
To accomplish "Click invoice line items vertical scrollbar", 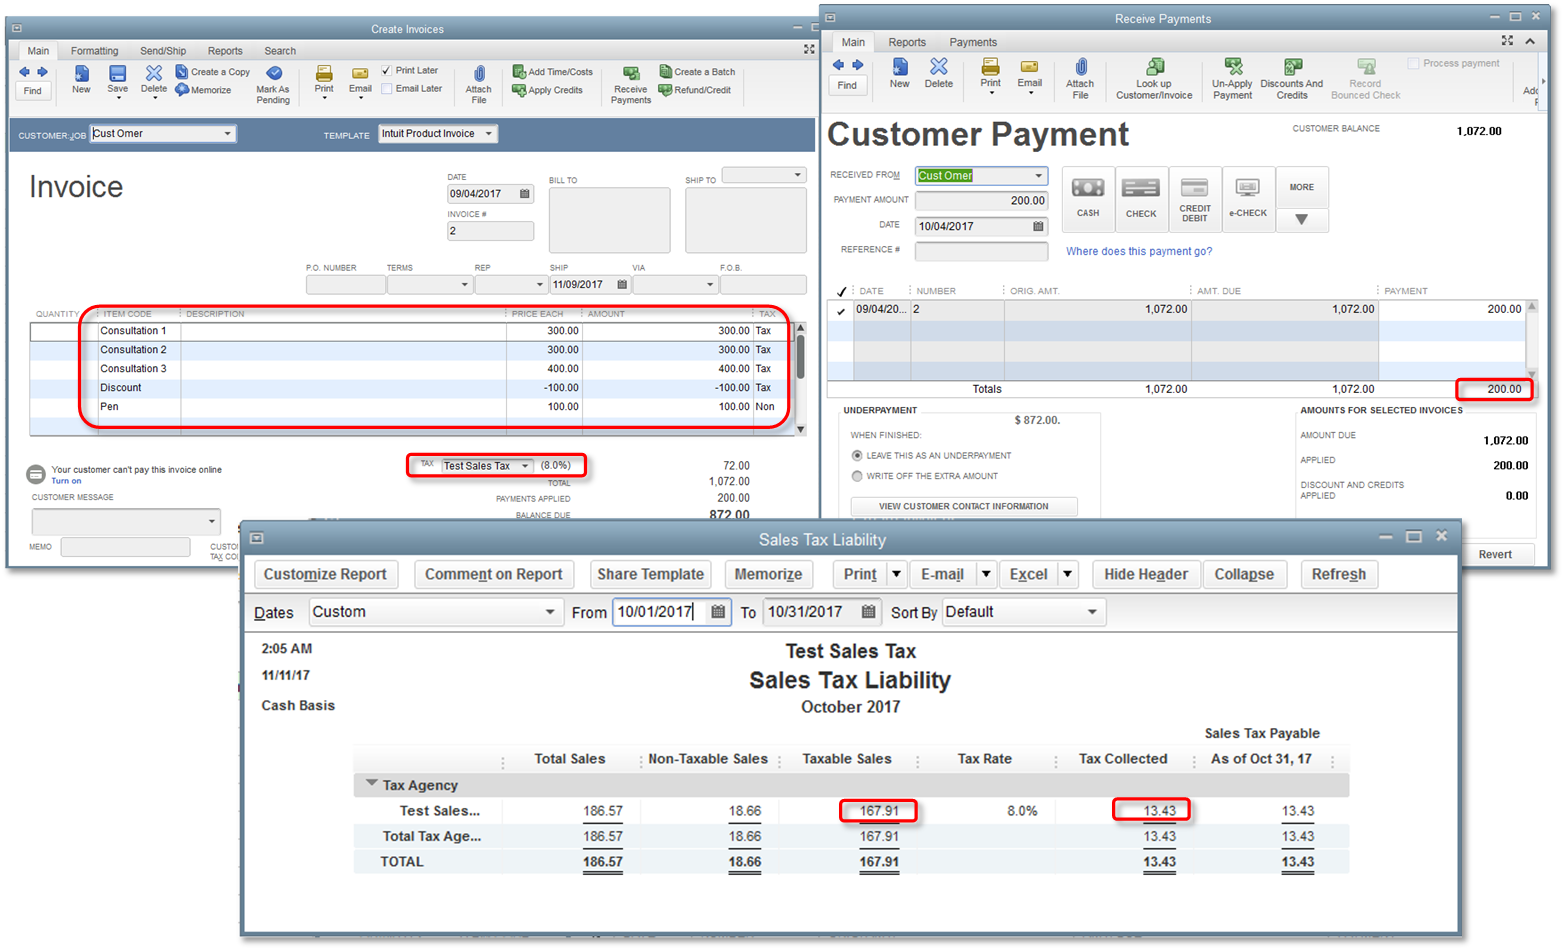I will pos(800,377).
